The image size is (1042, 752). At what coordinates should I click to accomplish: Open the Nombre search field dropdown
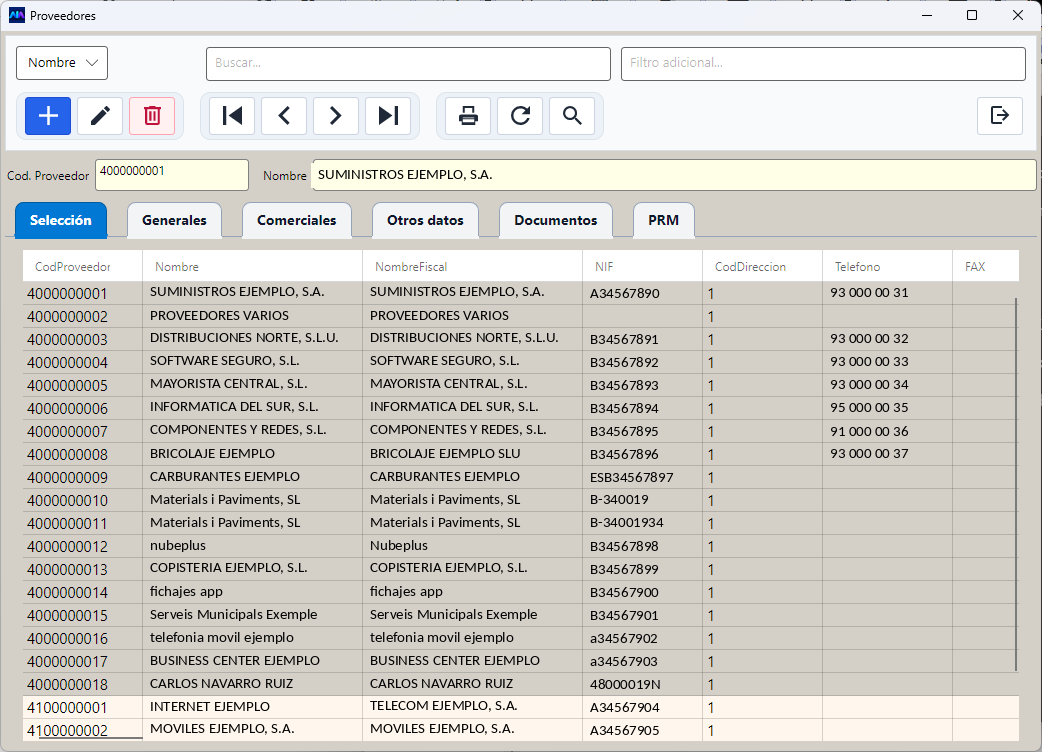click(62, 63)
